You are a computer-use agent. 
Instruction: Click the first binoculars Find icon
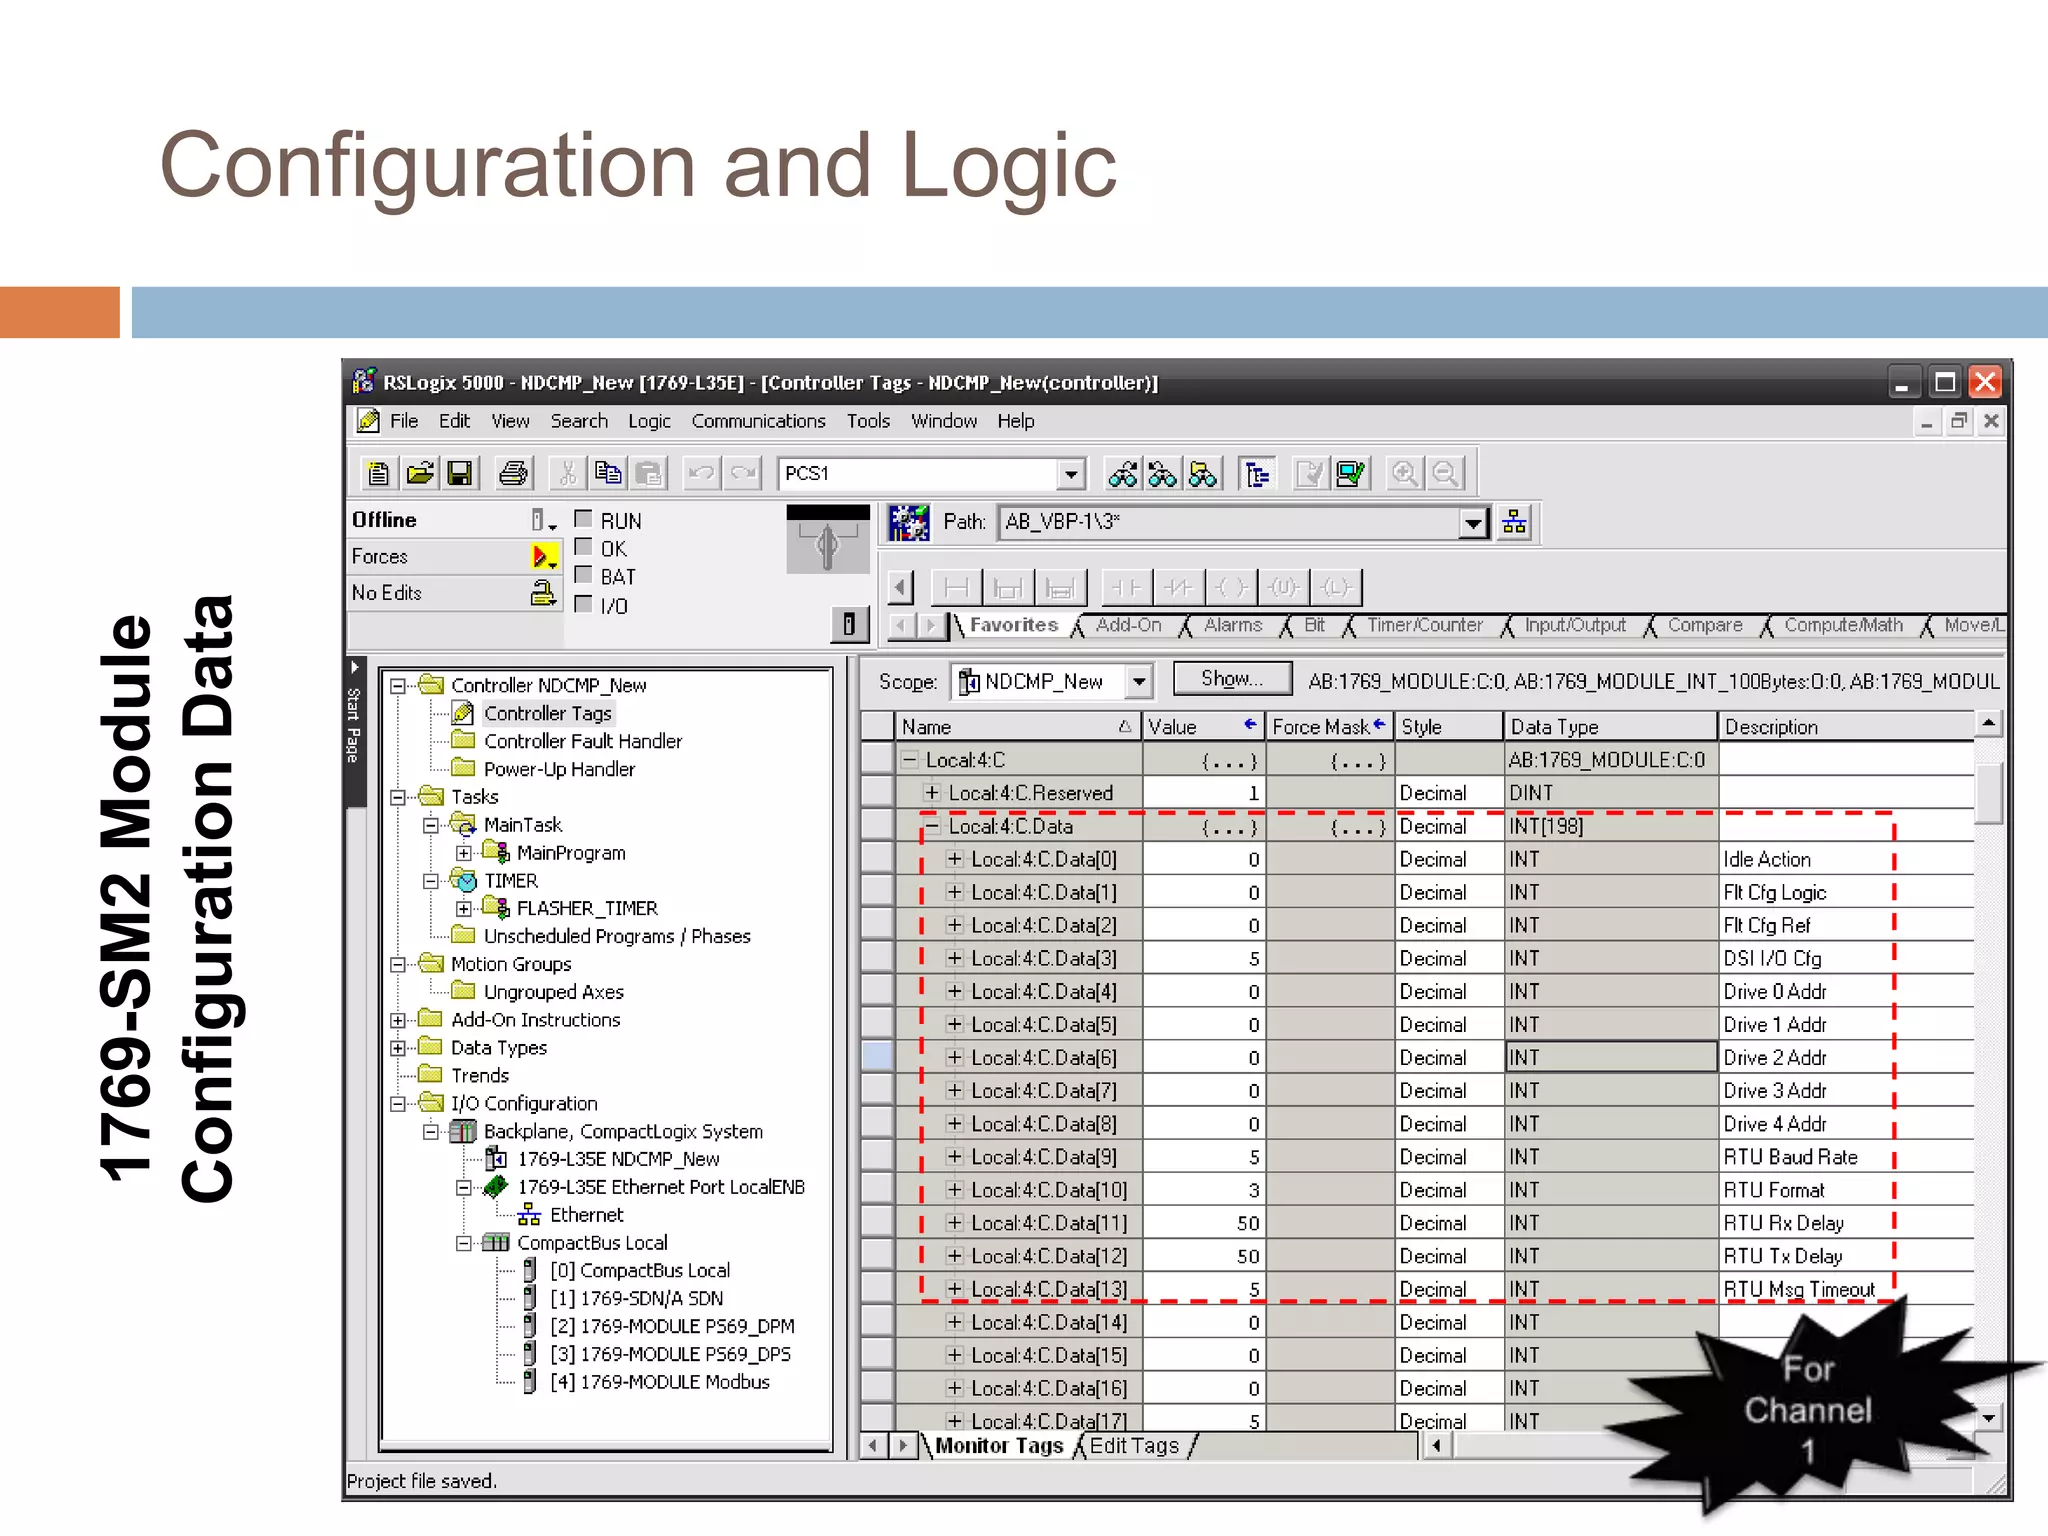(1122, 473)
